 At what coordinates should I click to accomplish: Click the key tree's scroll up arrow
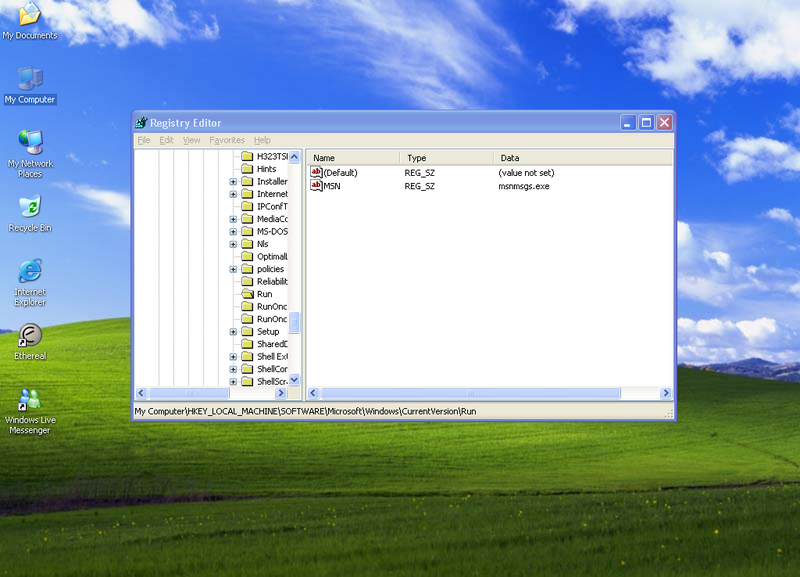coord(294,156)
